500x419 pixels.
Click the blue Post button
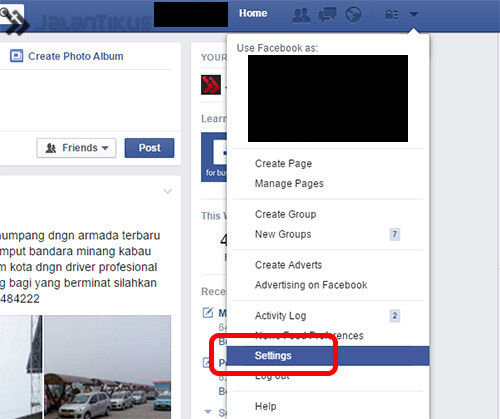click(149, 148)
